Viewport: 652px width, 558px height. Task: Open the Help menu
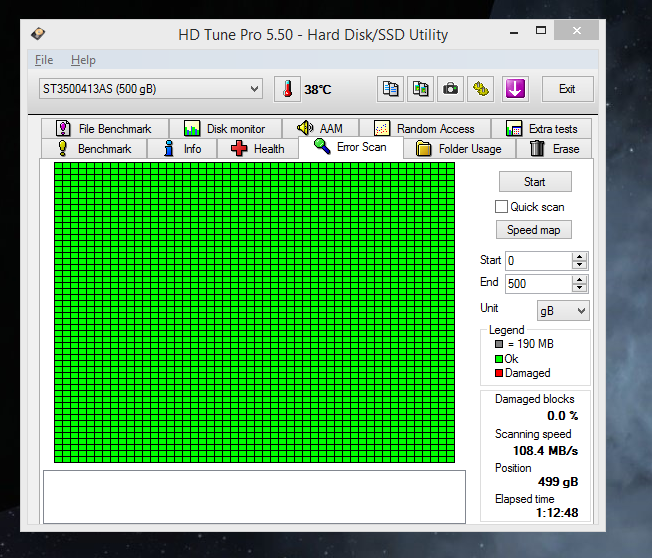[83, 60]
